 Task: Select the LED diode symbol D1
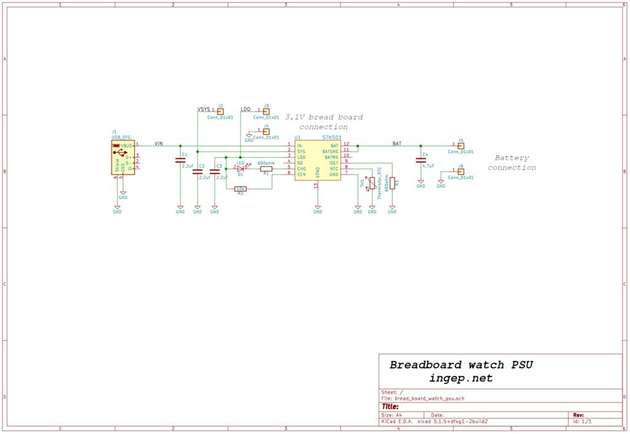click(241, 169)
